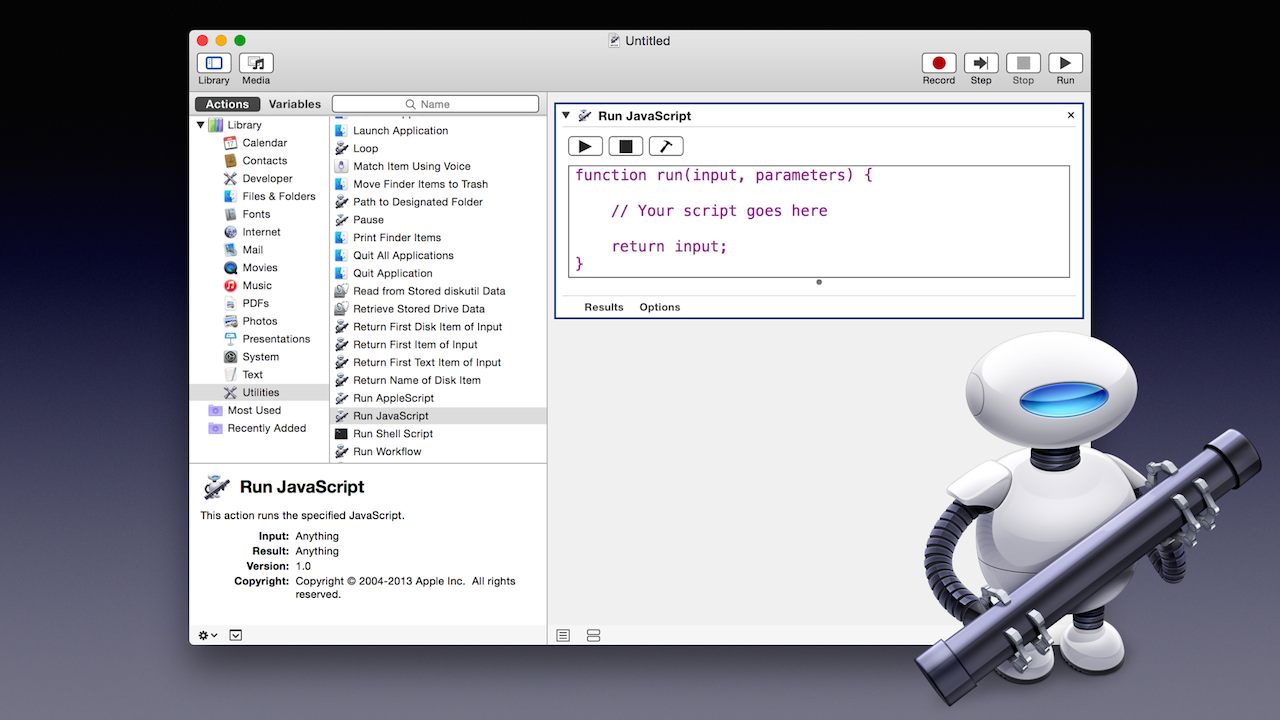The image size is (1280, 720).
Task: Select Return First Text Item of Input
Action: click(427, 363)
